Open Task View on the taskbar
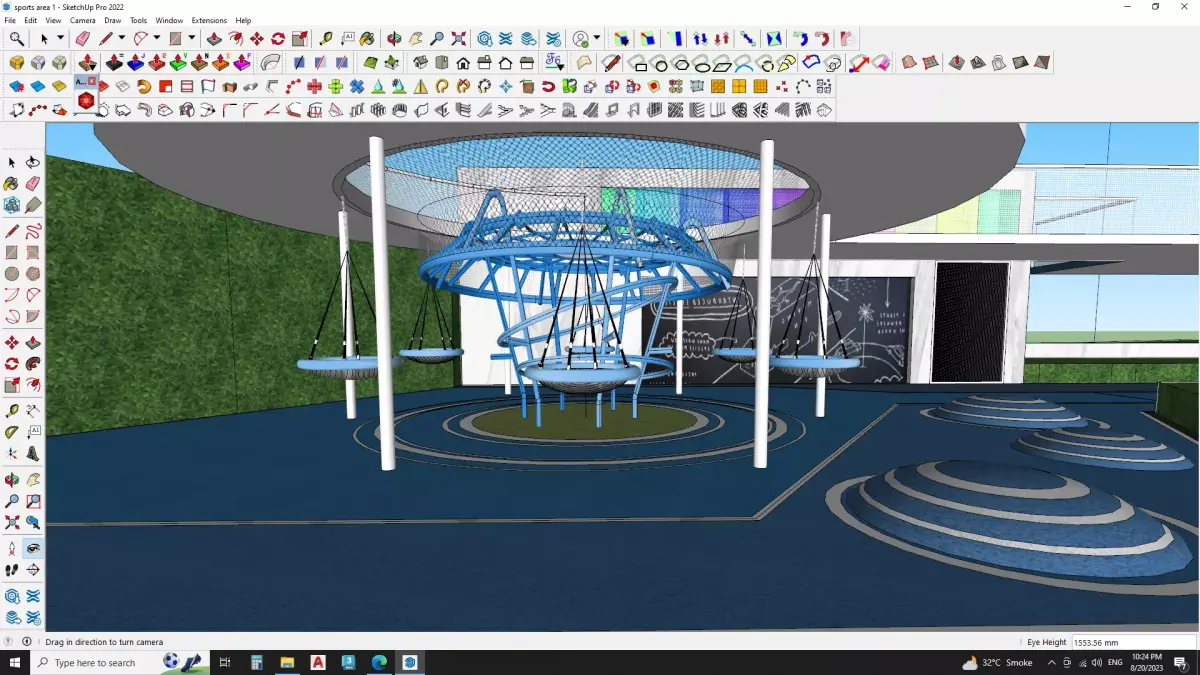The height and width of the screenshot is (675, 1200). click(225, 662)
